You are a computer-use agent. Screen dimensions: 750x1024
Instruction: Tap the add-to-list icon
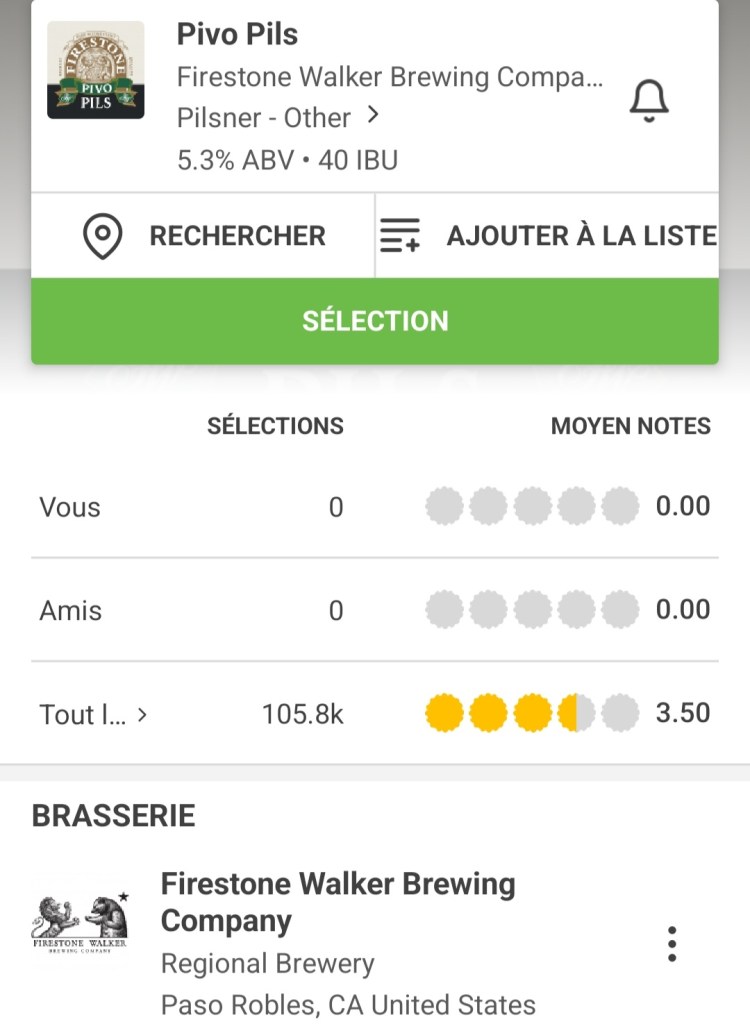[401, 236]
